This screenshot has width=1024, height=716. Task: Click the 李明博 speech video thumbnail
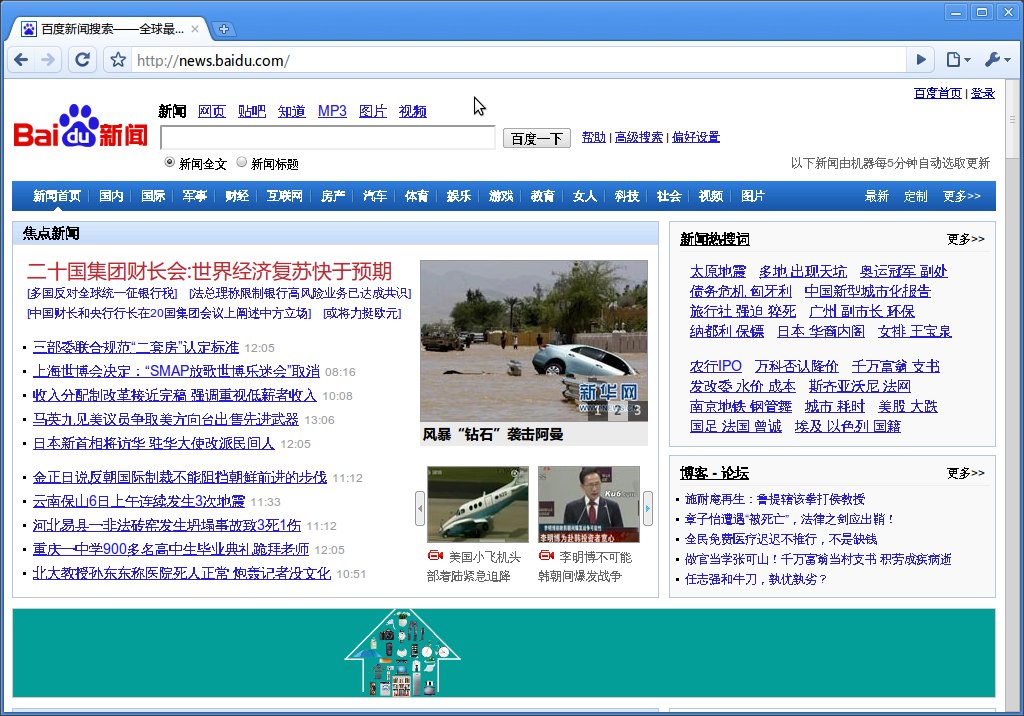[x=589, y=504]
